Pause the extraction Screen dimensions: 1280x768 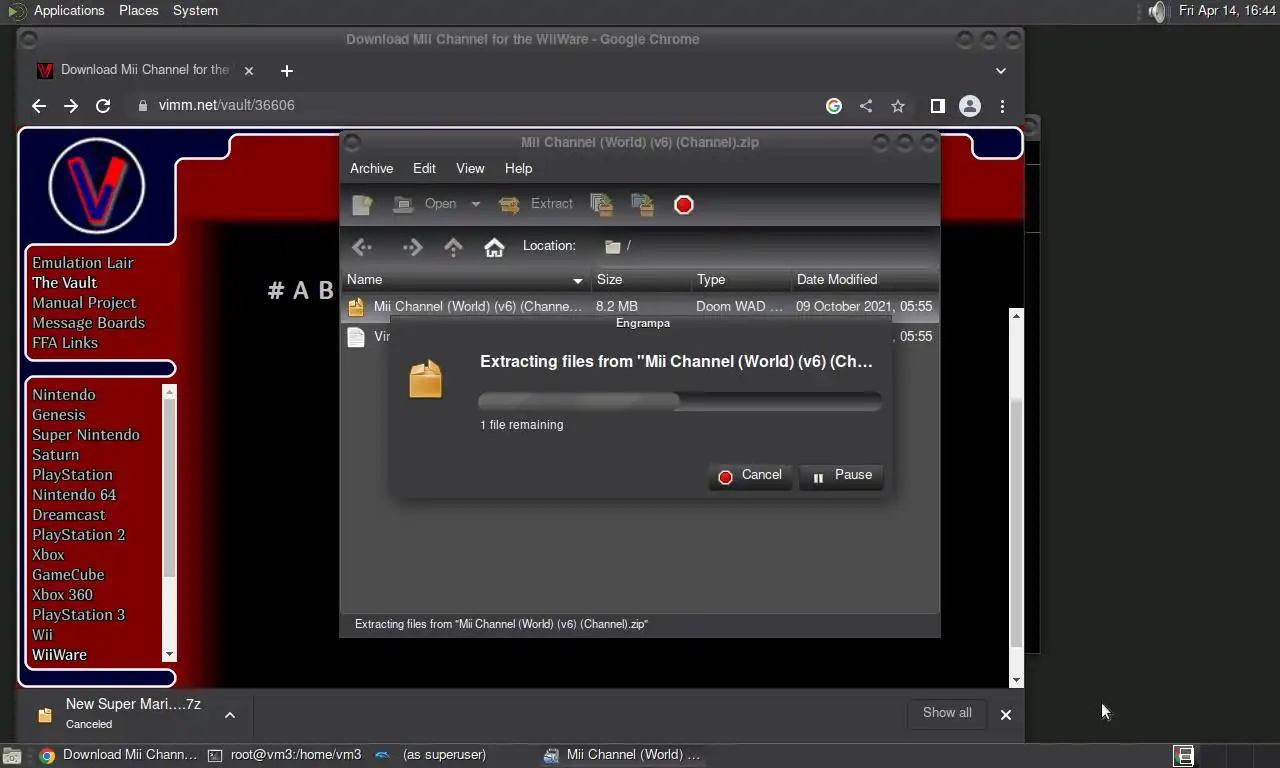(x=841, y=475)
